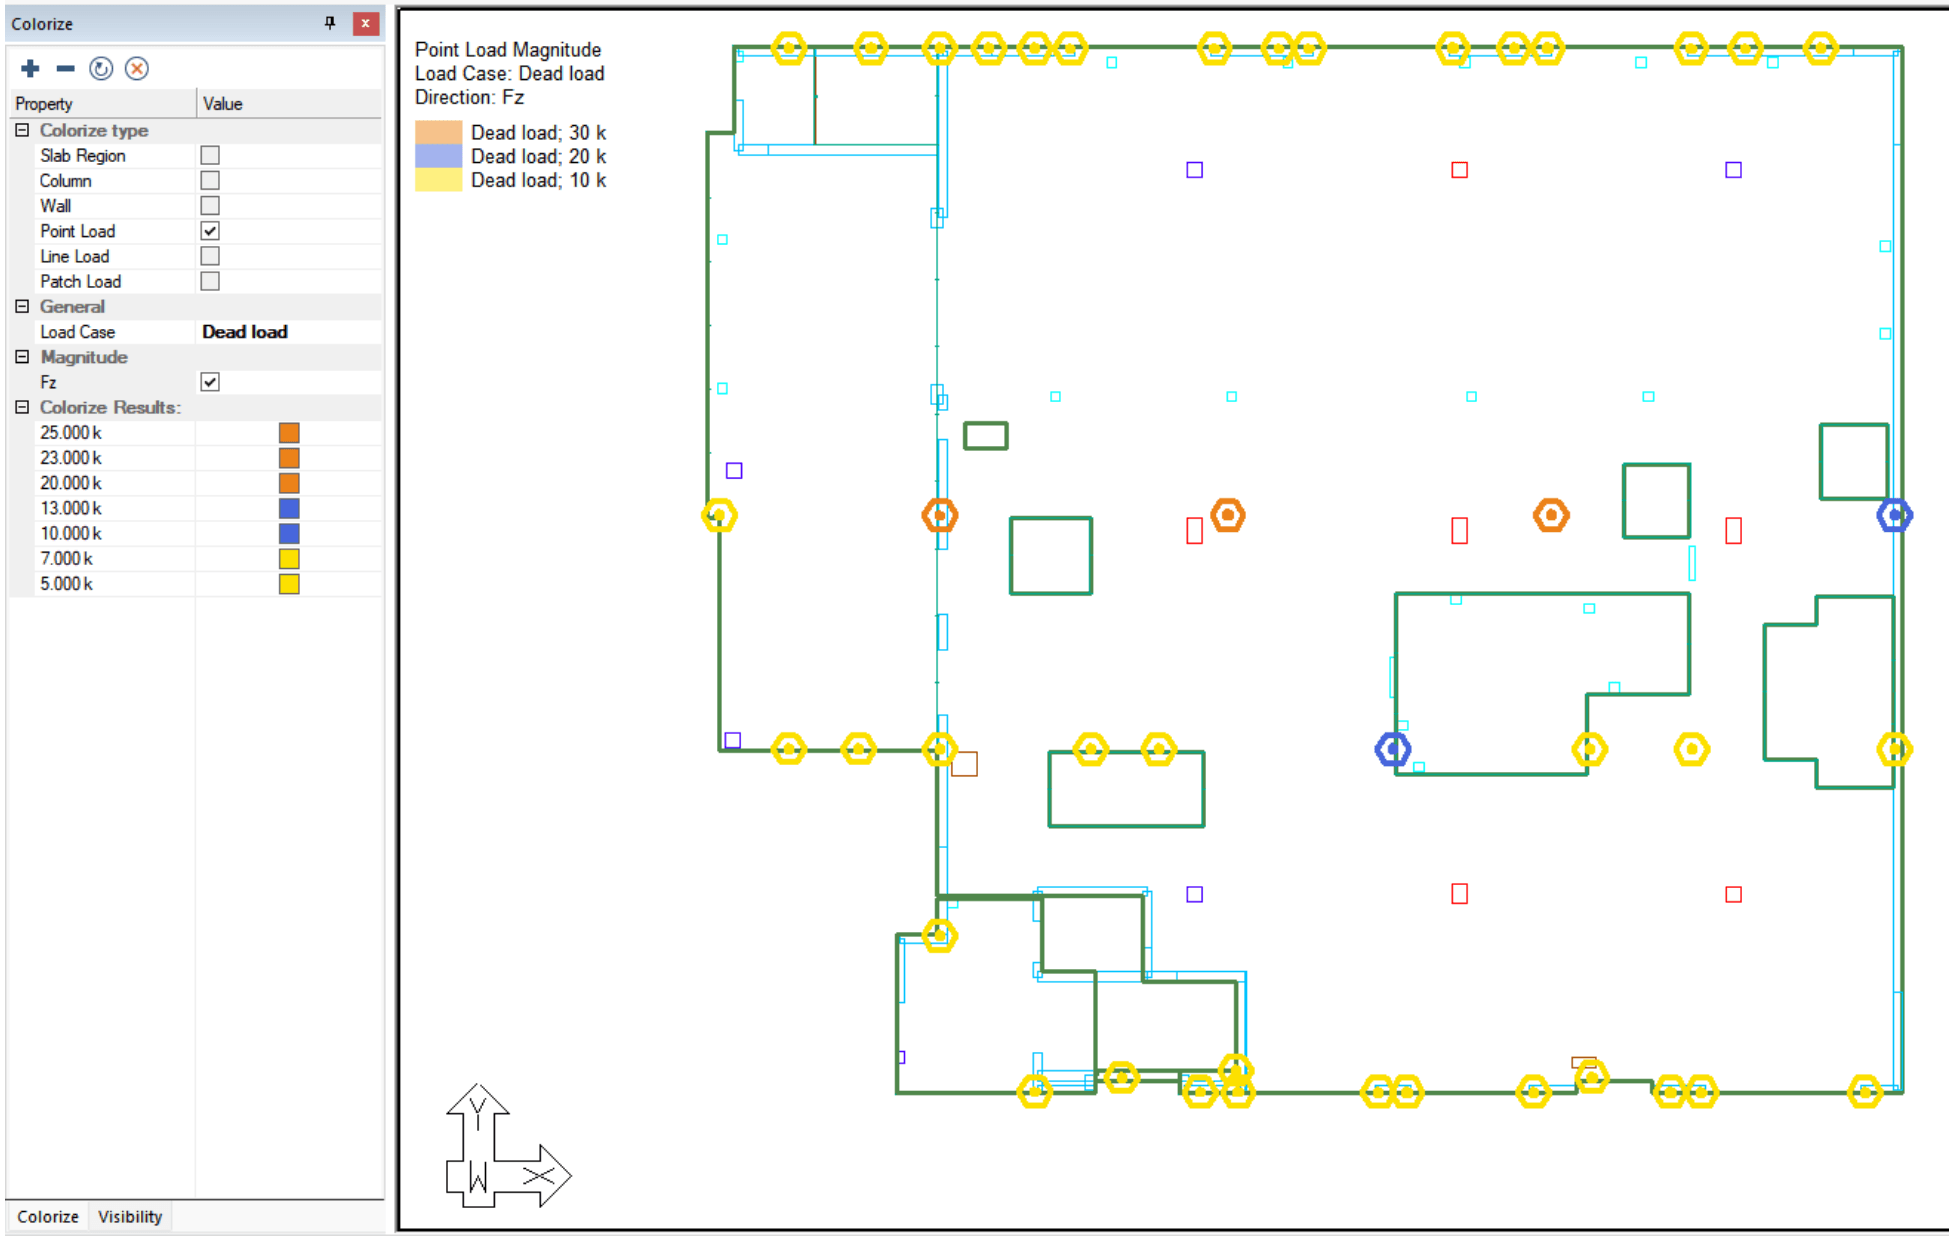
Task: Enable the Patch Load checkbox
Action: click(x=210, y=281)
